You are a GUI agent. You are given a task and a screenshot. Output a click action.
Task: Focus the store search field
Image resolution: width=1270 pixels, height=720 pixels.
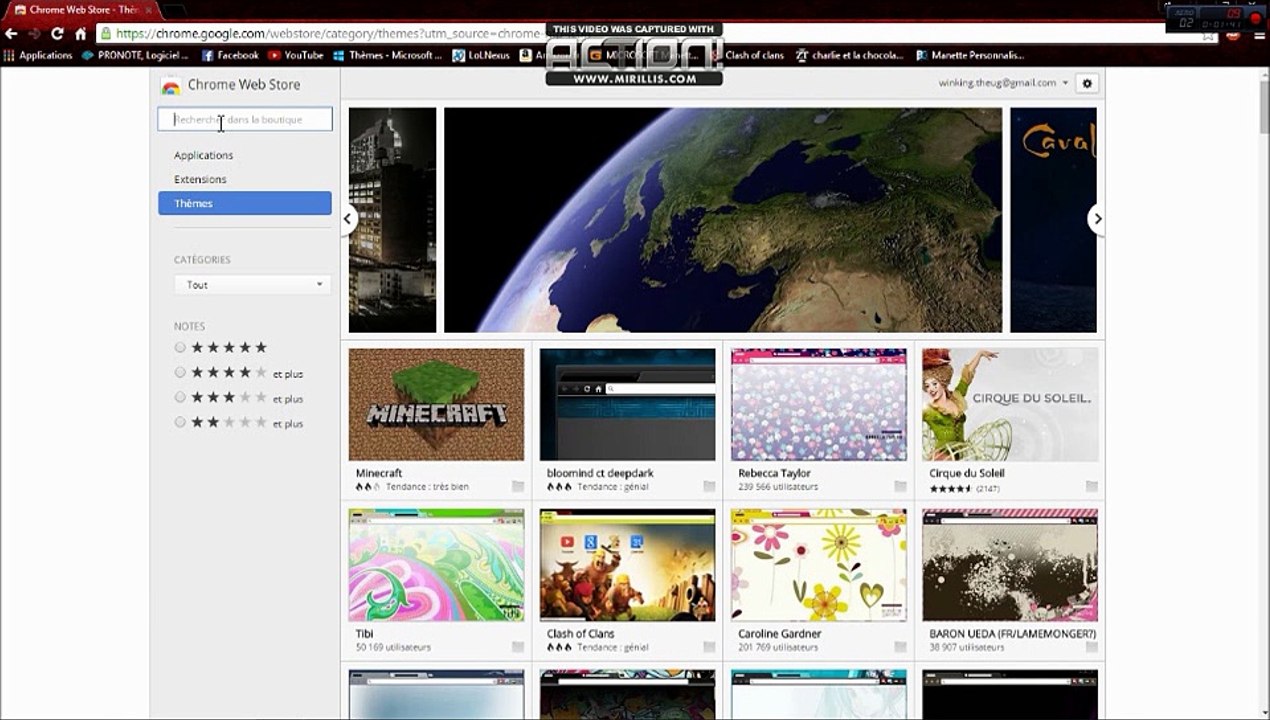point(245,119)
